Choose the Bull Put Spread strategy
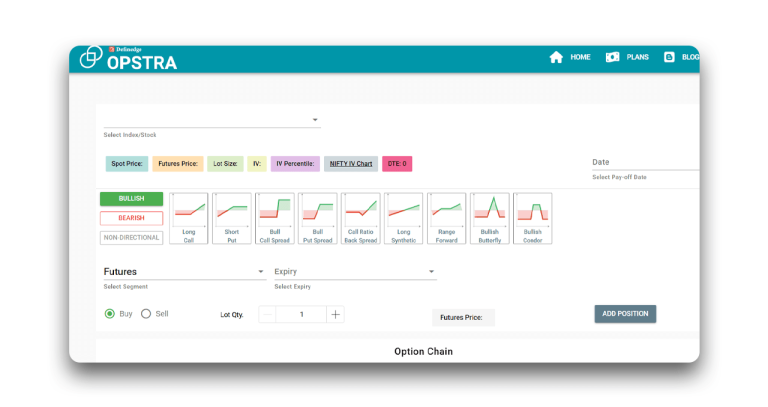Screen dimensions: 768x407 (317, 218)
